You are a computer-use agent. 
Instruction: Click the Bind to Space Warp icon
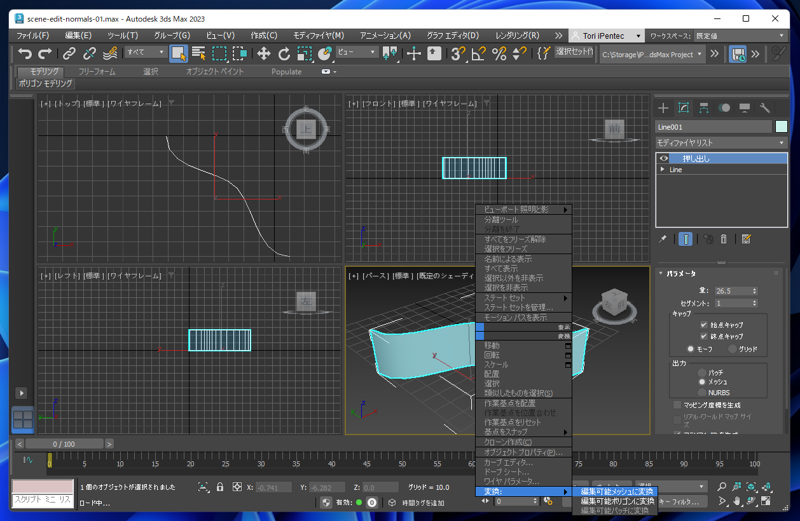(x=110, y=53)
